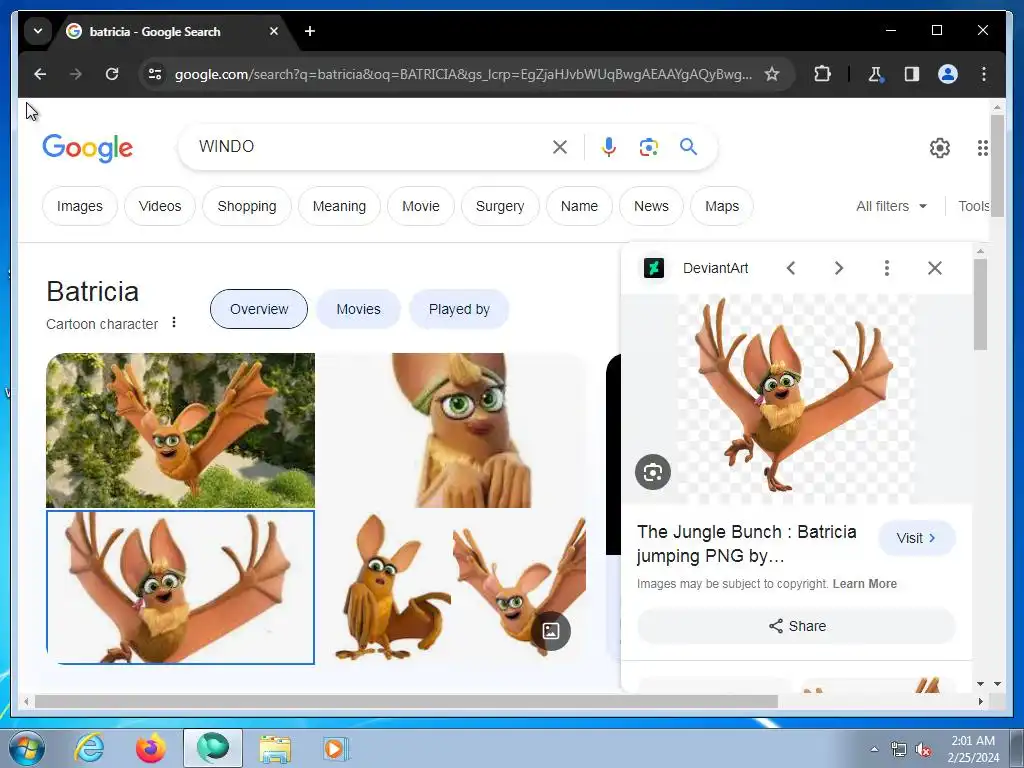Search inside the image with Lens overlay
The width and height of the screenshot is (1024, 768).
tap(653, 472)
